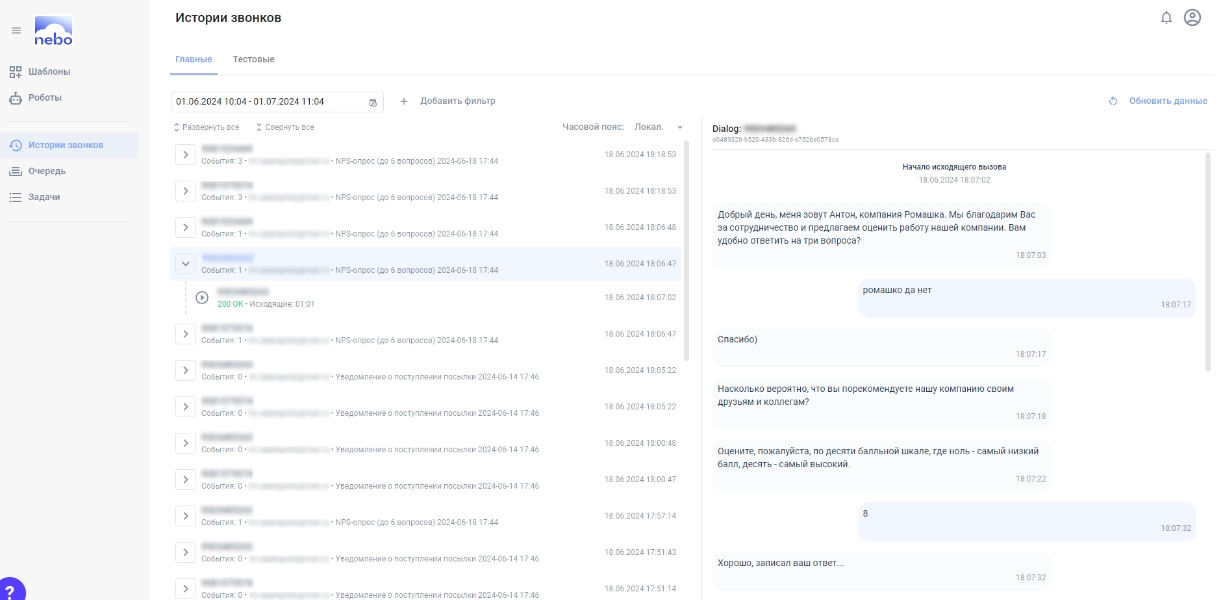Viewport: 1221px width, 600px height.
Task: Click '200 OK' status text
Action: [230, 304]
